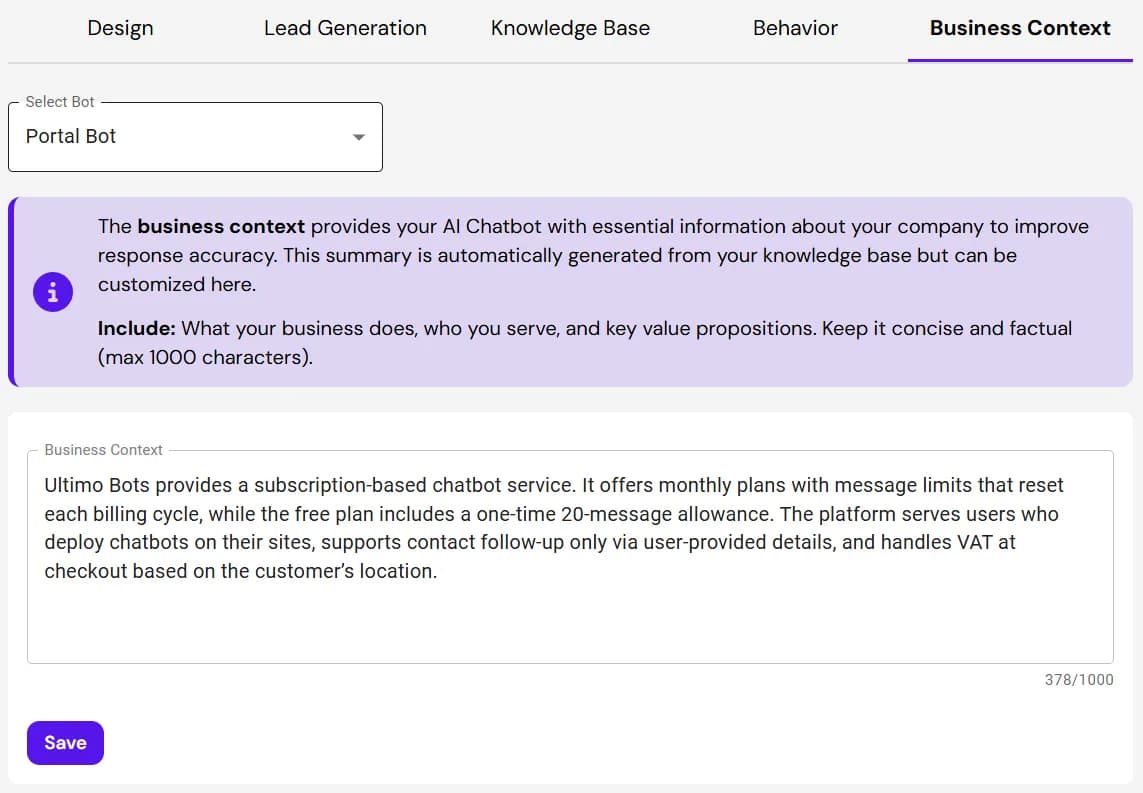This screenshot has height=793, width=1143.
Task: Click the dropdown arrow in Select Bot field
Action: pyautogui.click(x=358, y=137)
